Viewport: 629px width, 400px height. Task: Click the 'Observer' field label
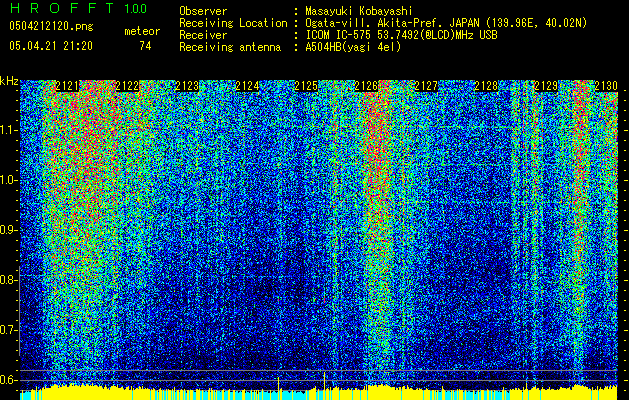coord(203,11)
